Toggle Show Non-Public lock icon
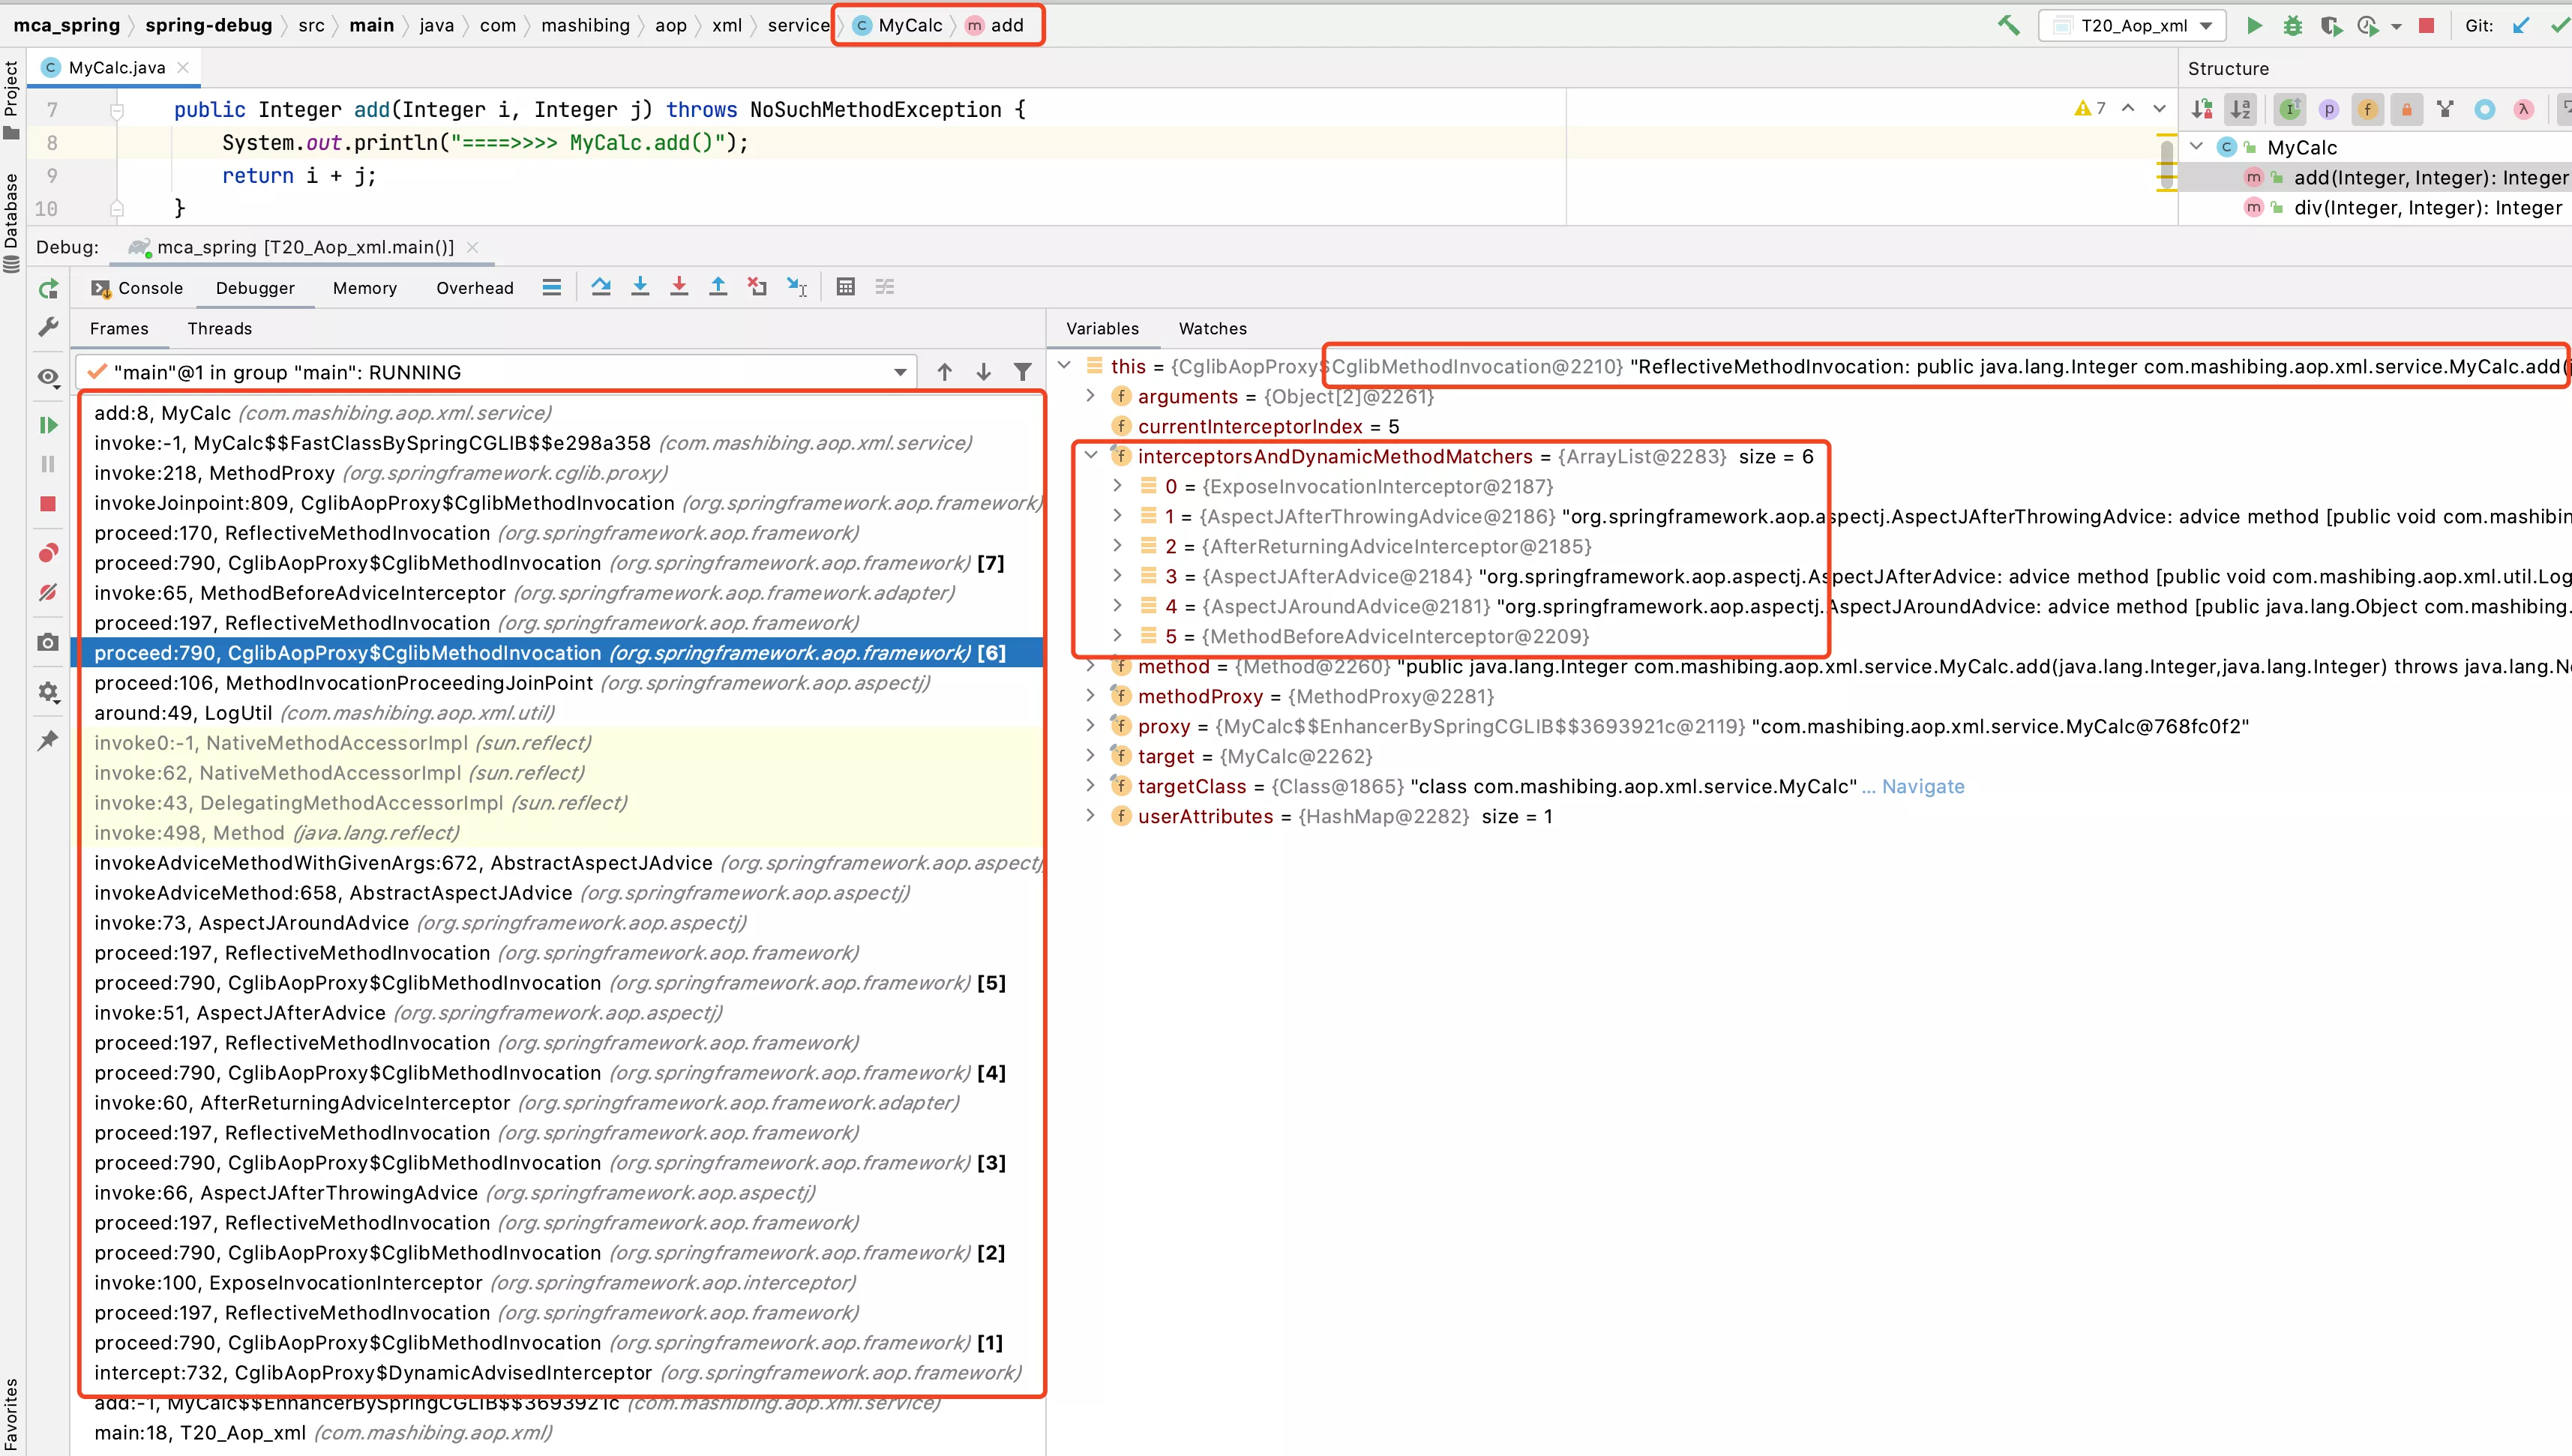2572x1456 pixels. [x=2407, y=109]
